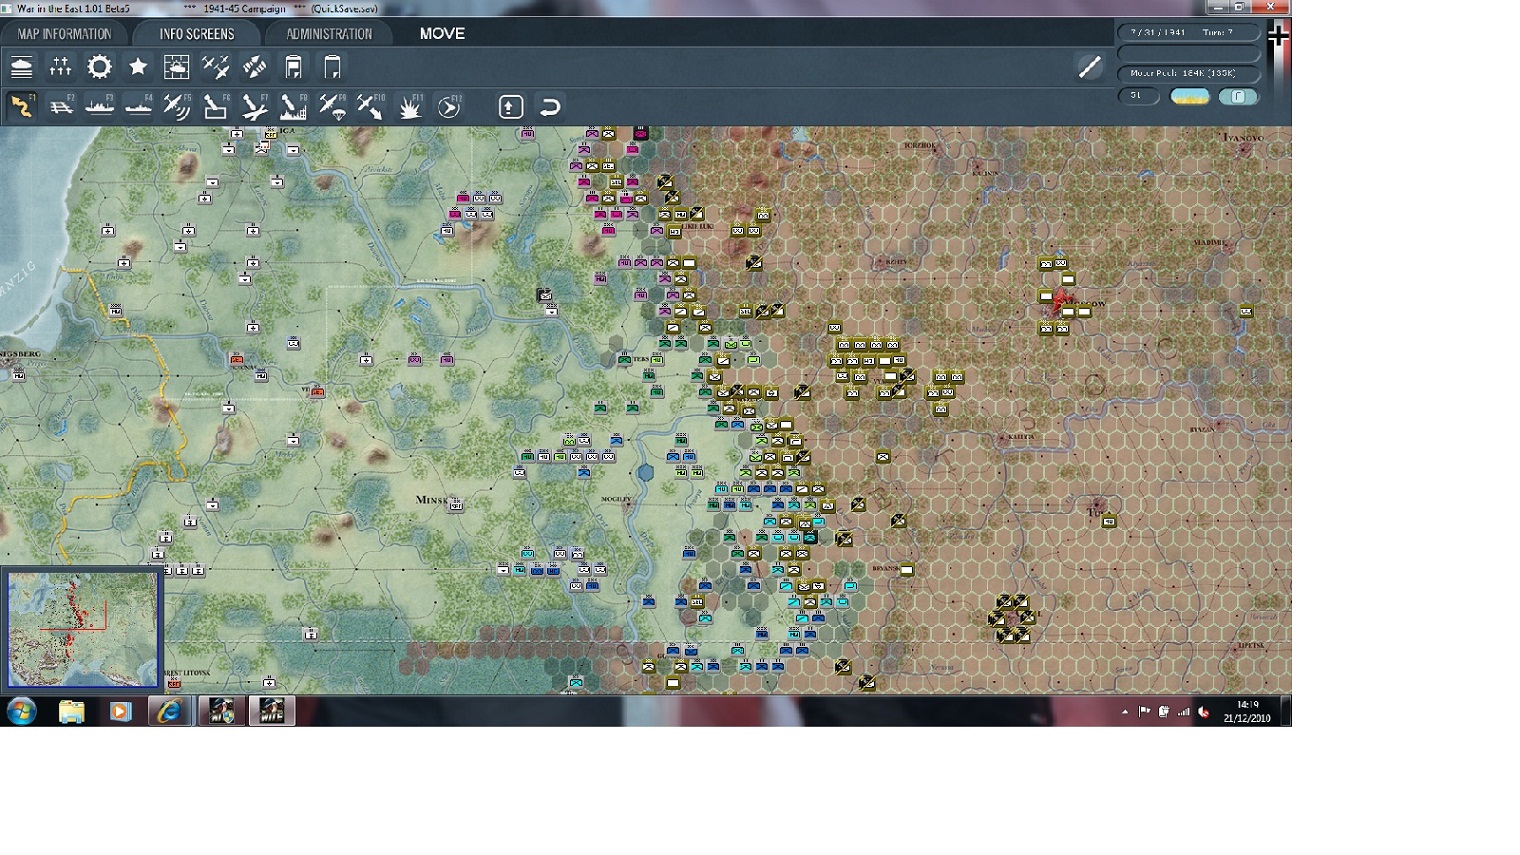Open the Windows Start menu
The image size is (1520, 855).
[21, 711]
